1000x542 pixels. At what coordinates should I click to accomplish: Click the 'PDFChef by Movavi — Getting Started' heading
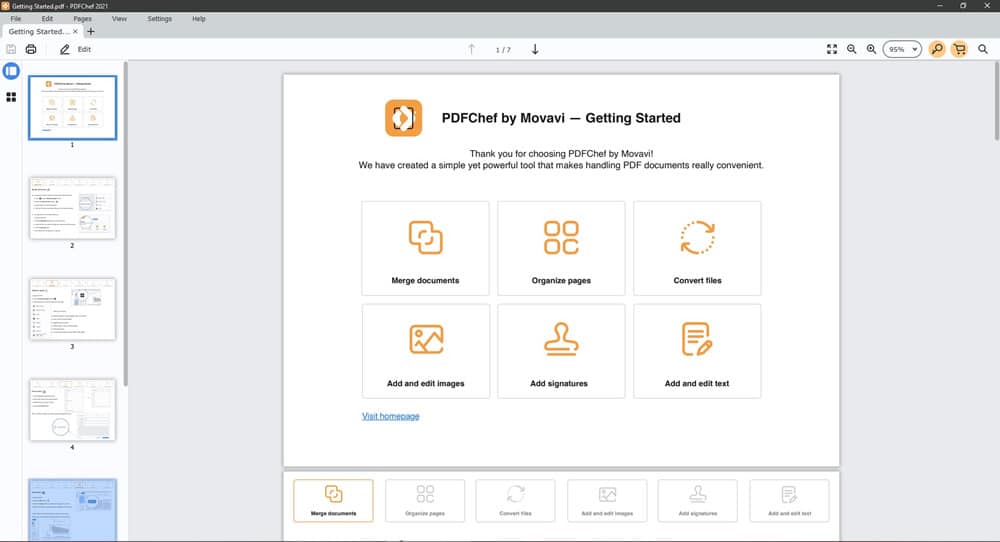(x=561, y=118)
